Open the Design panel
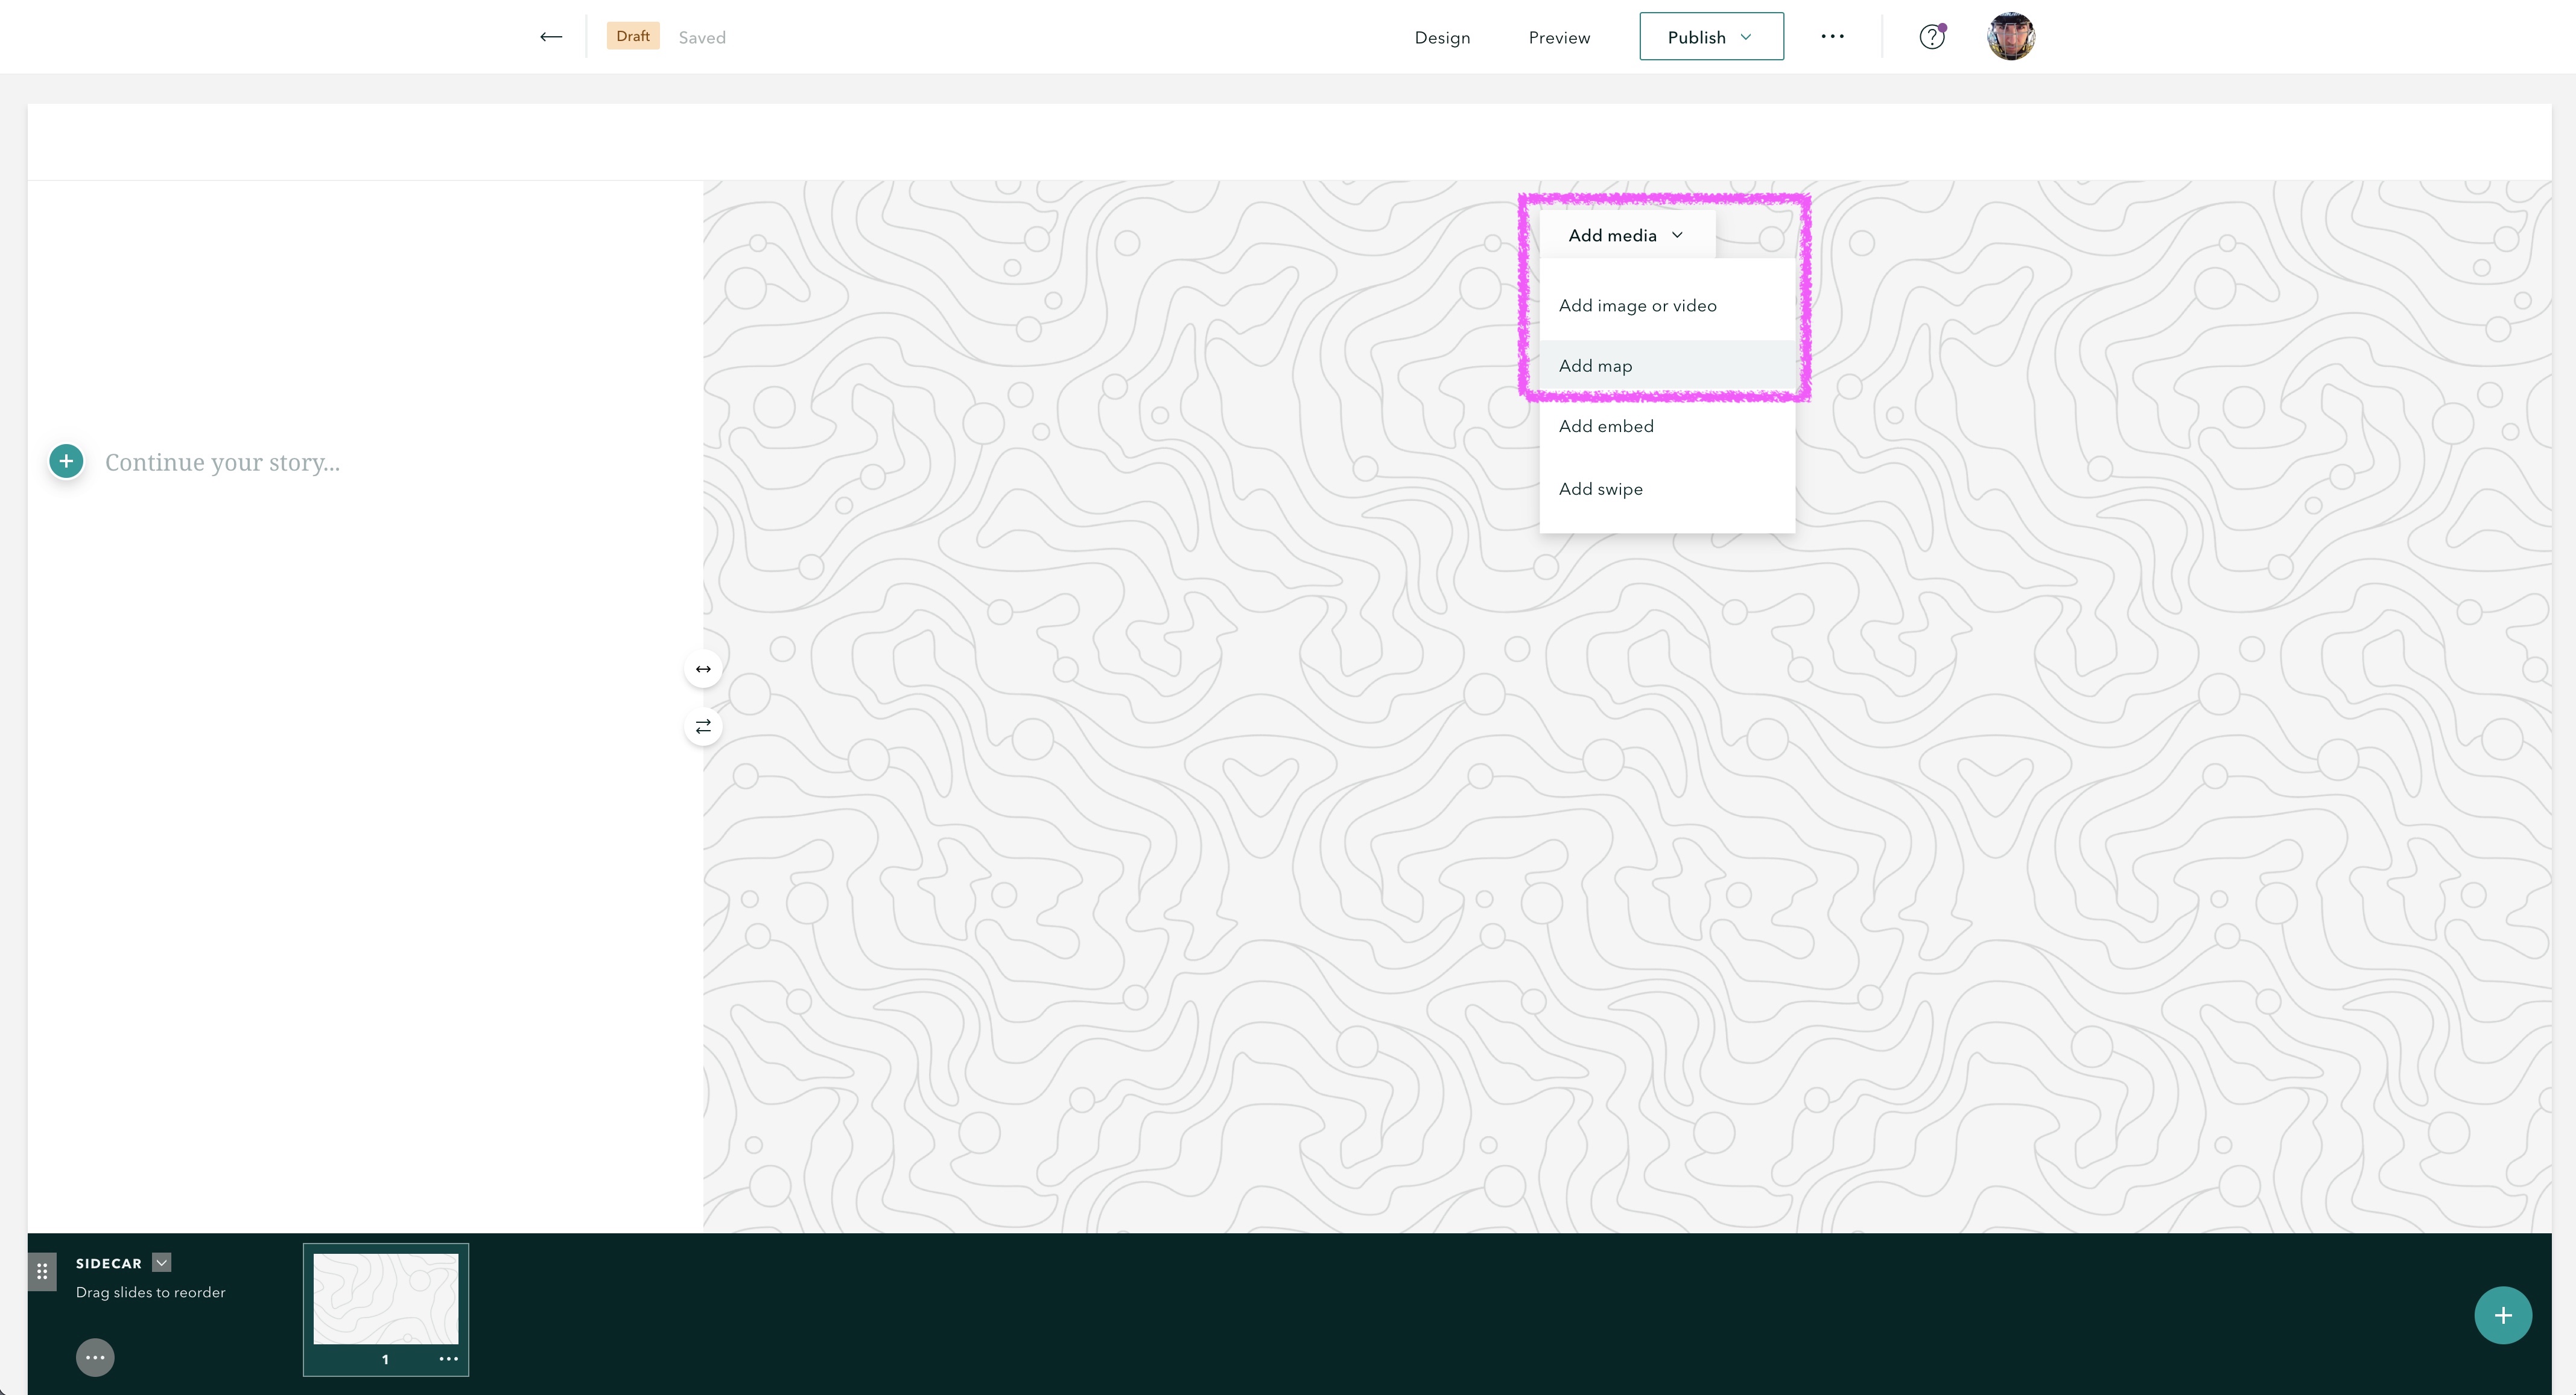2576x1395 pixels. pos(1441,38)
